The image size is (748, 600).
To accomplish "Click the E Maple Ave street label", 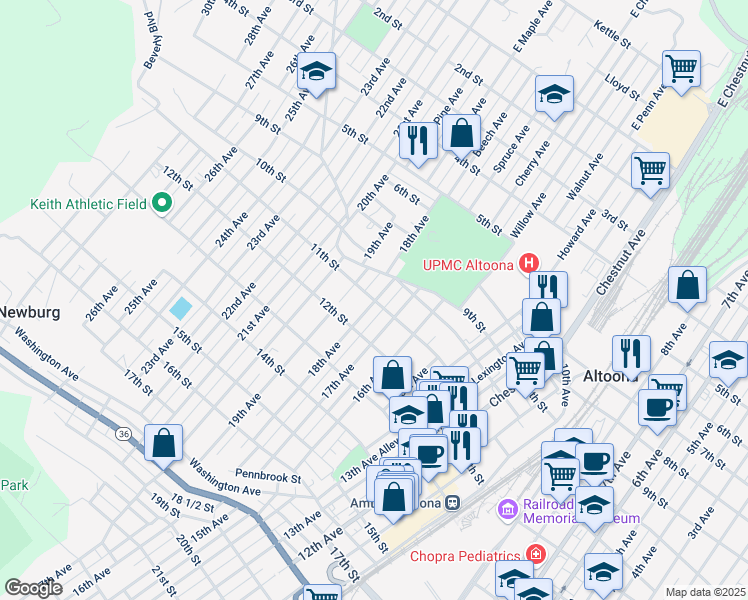I will tap(532, 26).
